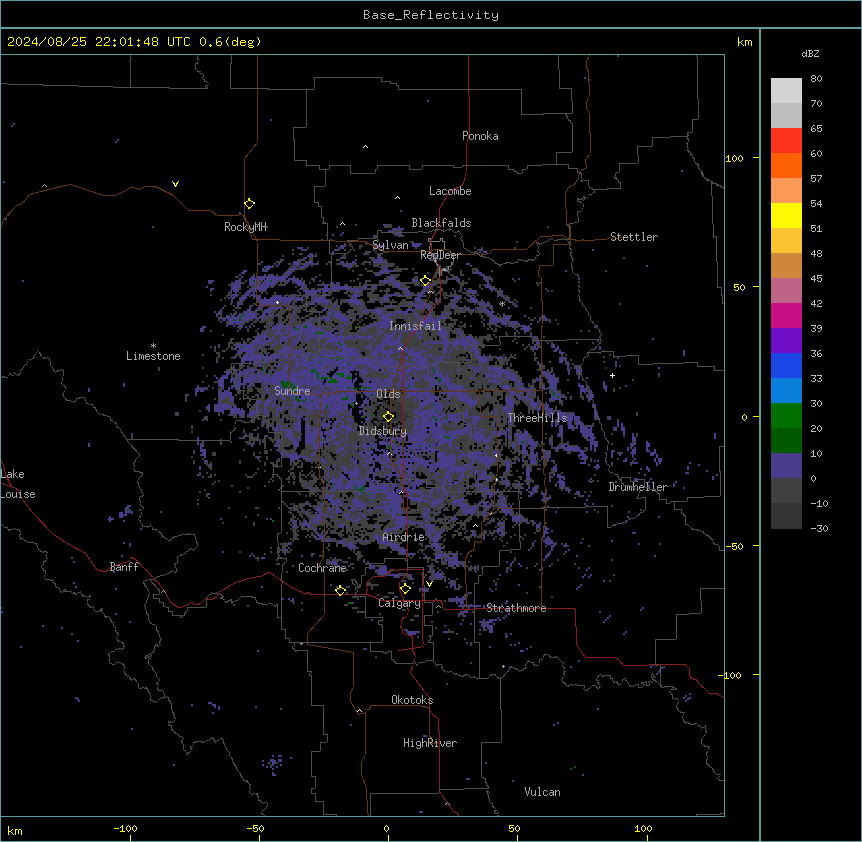The width and height of the screenshot is (862, 842).
Task: Click the yellow marker near RockyMH
Action: (x=250, y=204)
